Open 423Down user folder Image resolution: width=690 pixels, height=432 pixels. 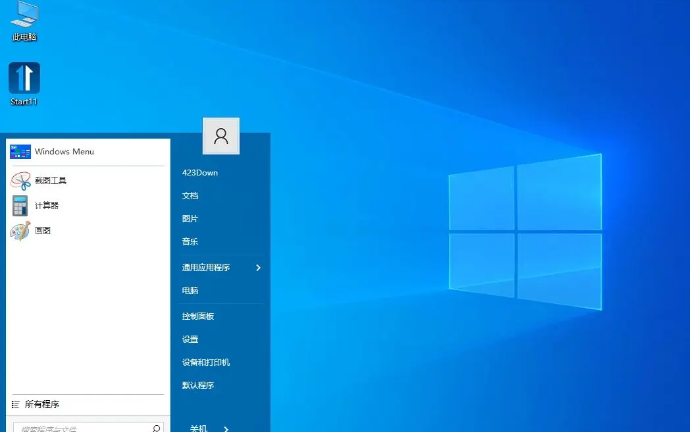(200, 173)
